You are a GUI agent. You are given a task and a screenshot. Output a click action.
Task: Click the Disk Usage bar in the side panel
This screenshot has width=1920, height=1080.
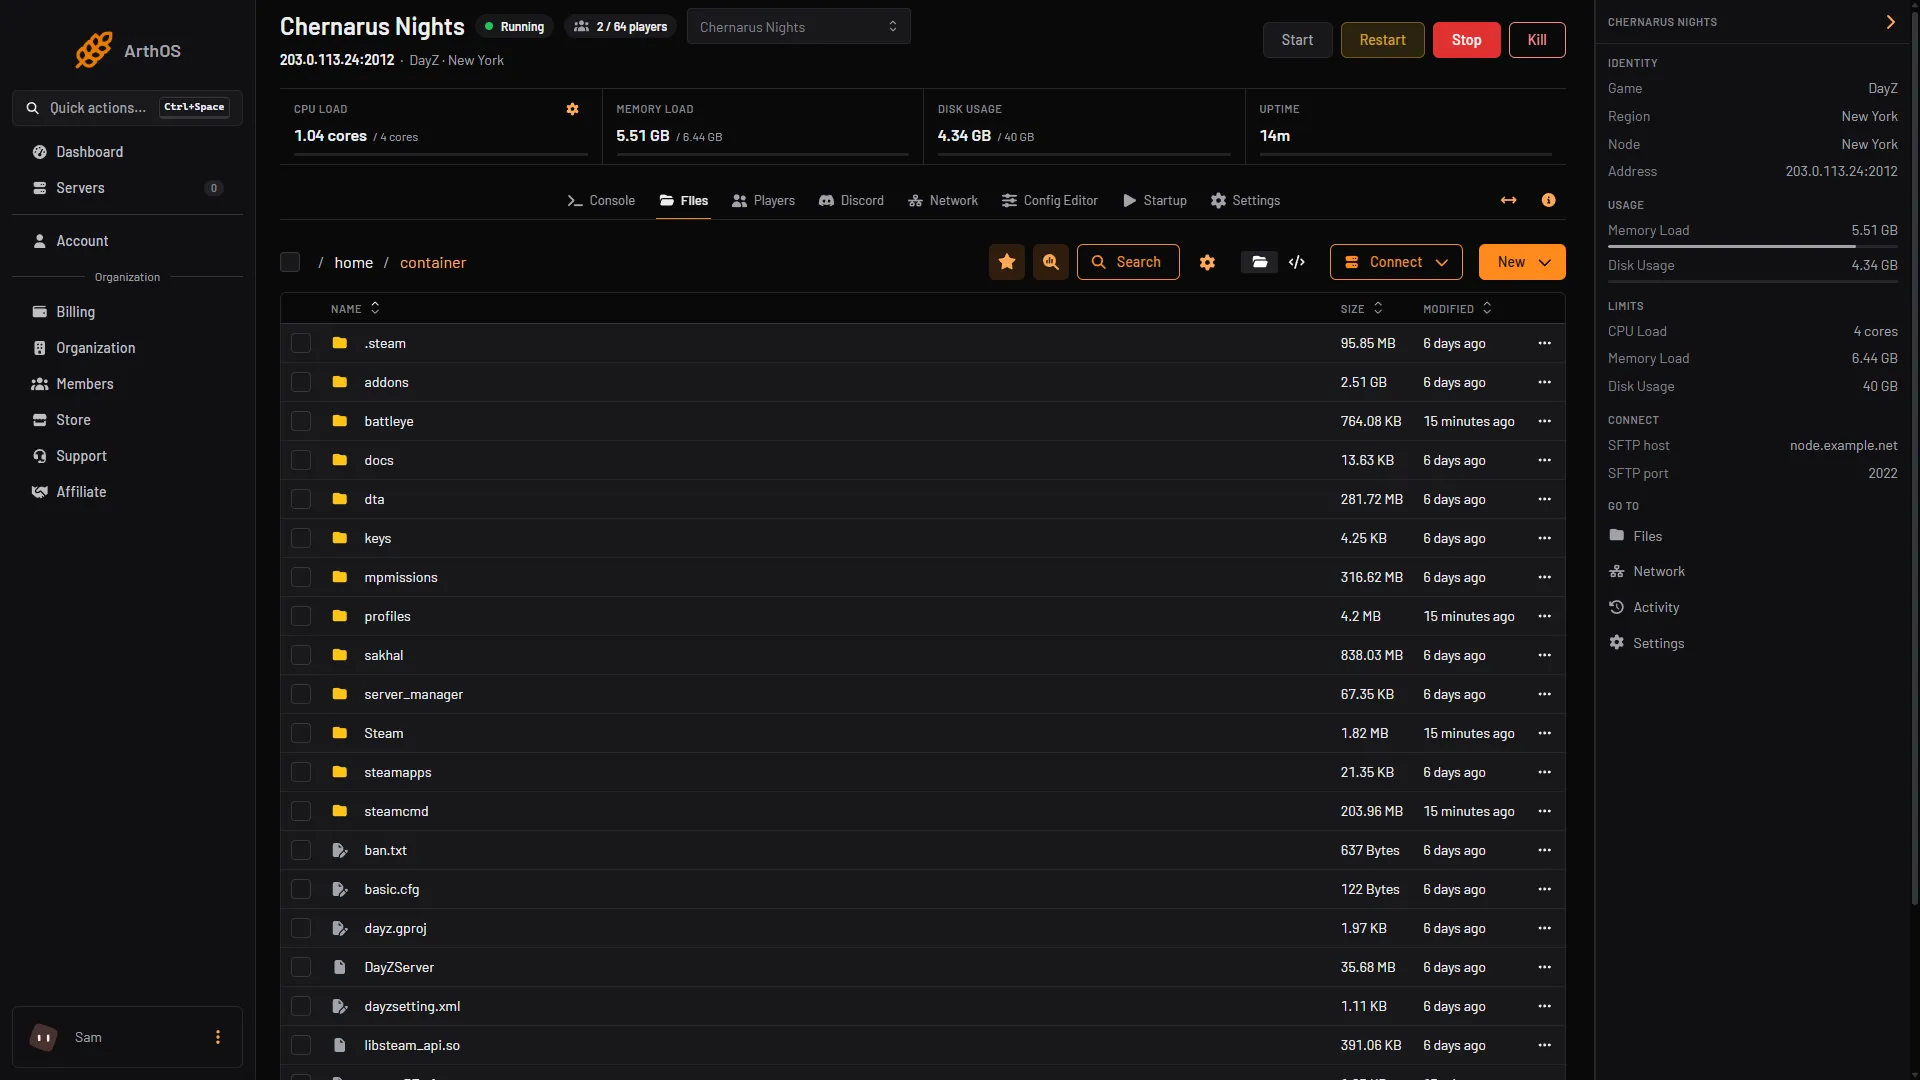click(x=1752, y=281)
